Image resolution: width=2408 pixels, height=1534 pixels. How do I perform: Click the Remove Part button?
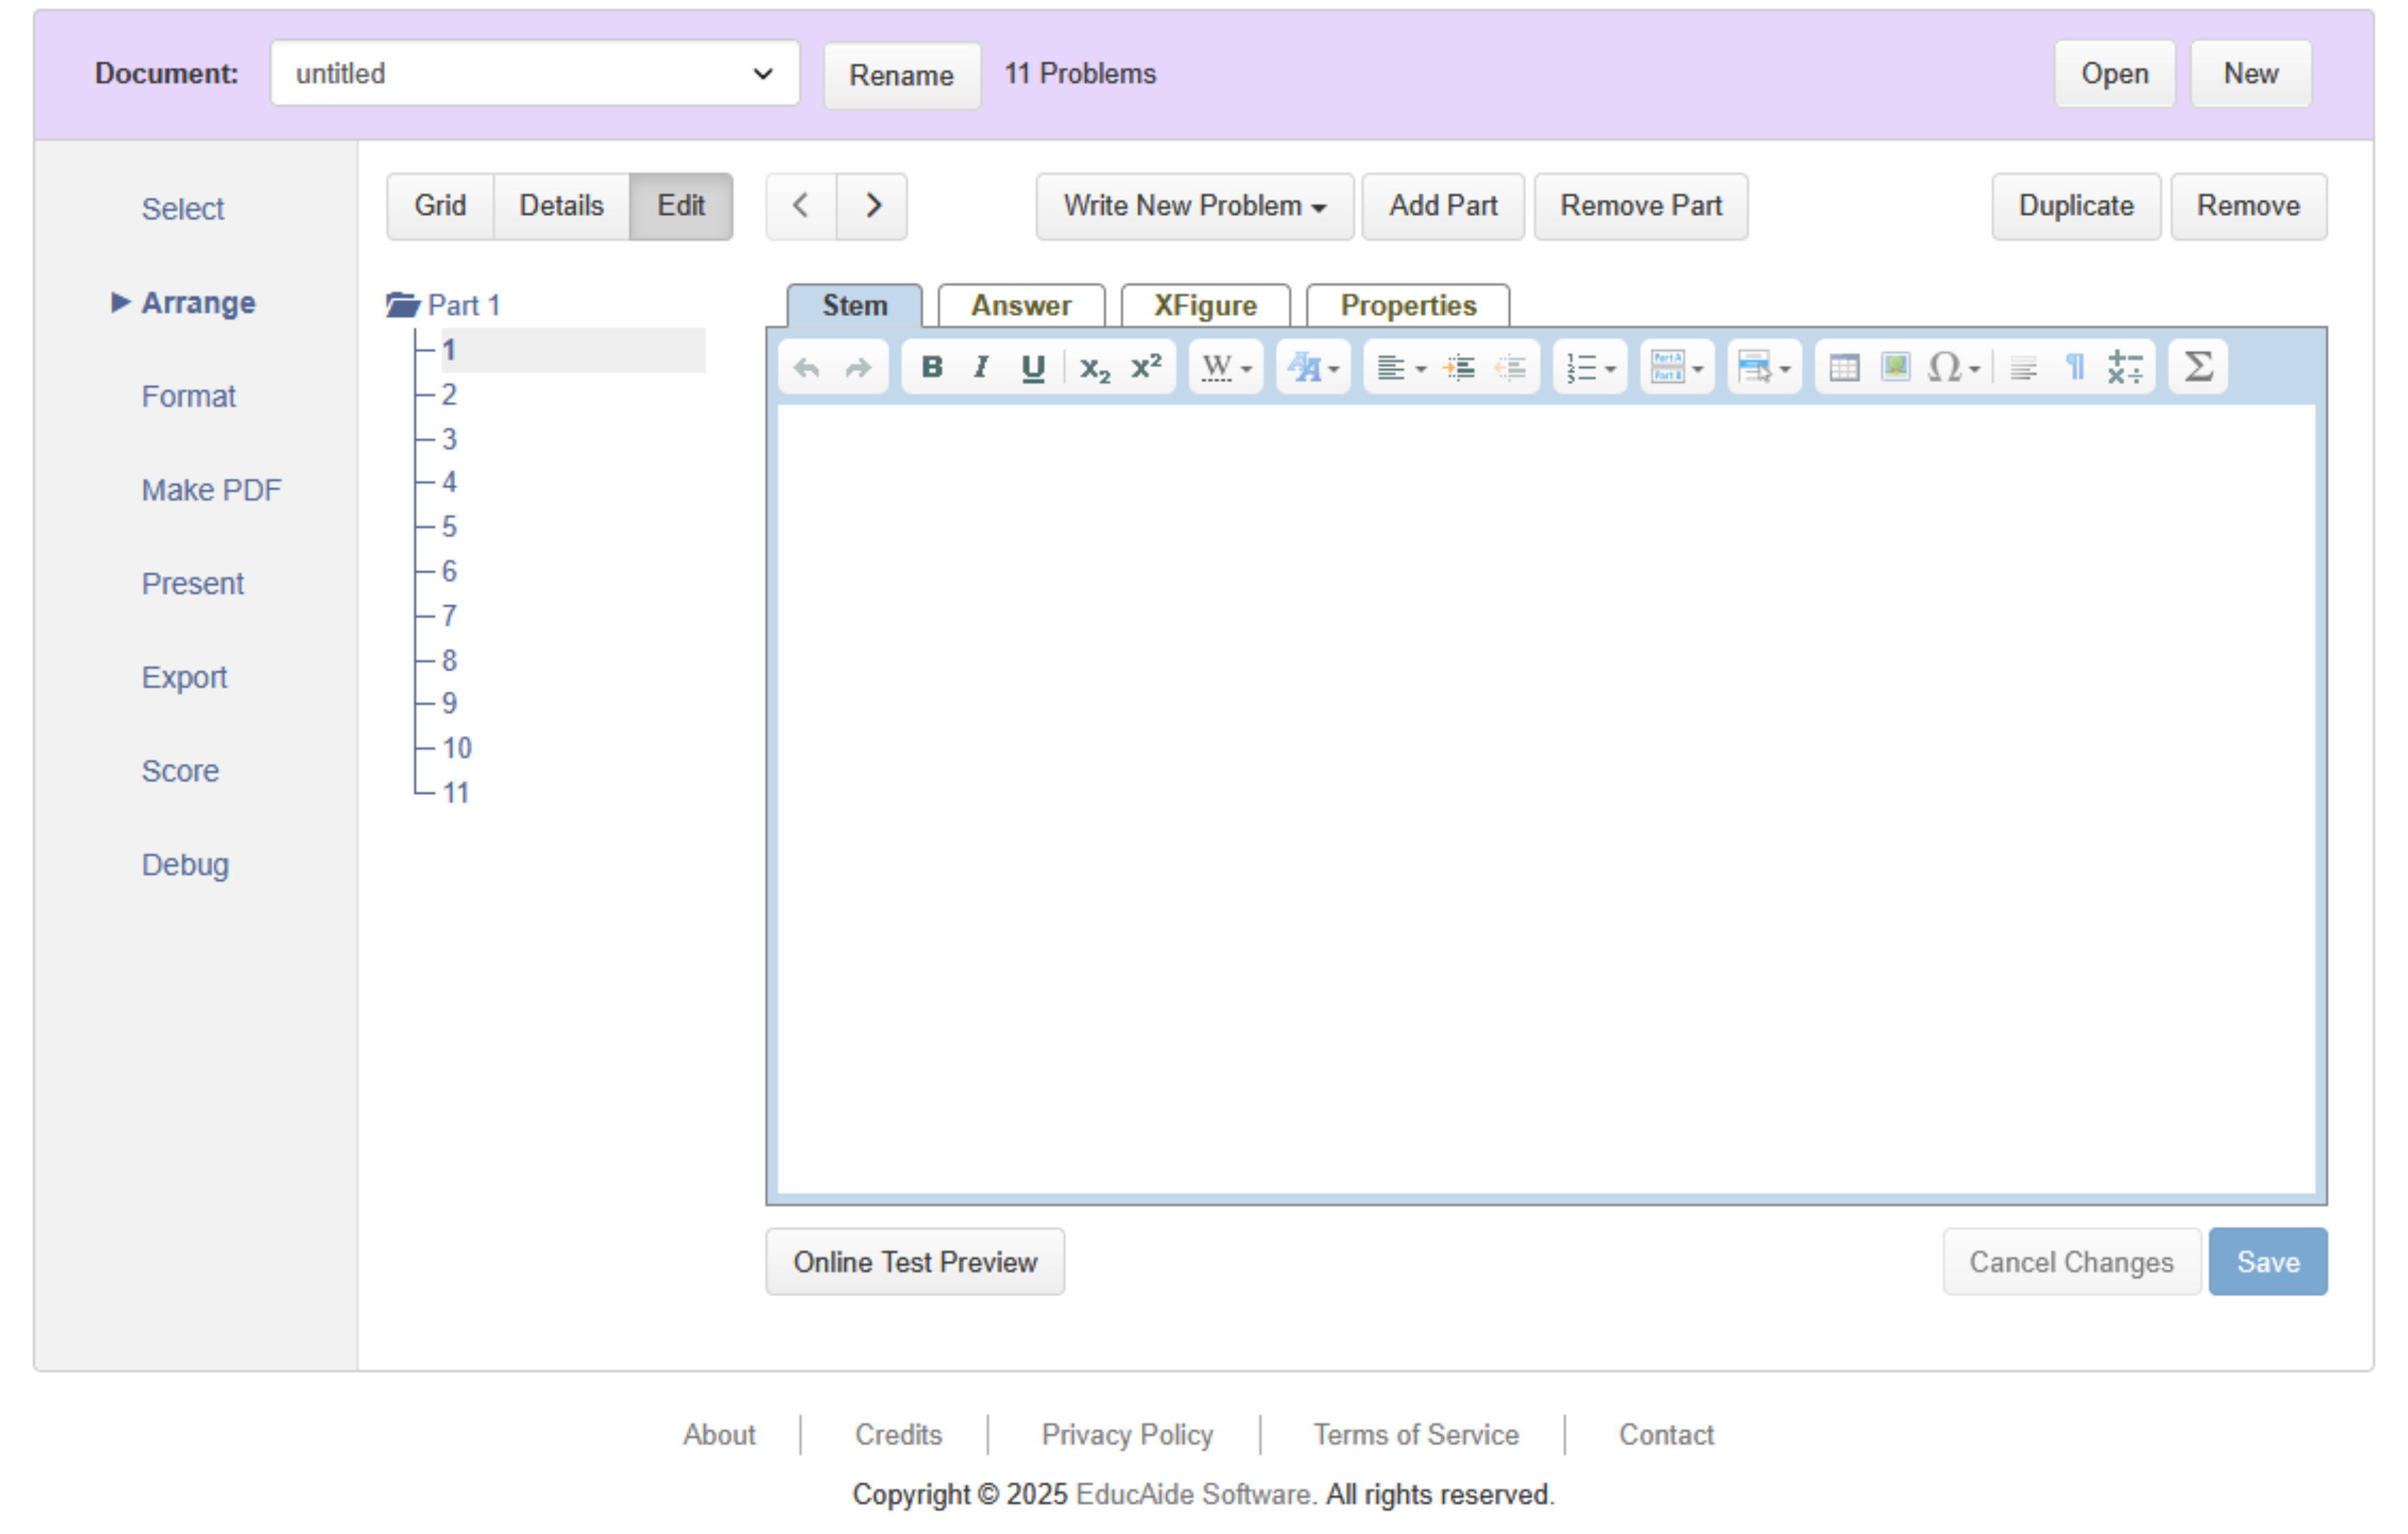pyautogui.click(x=1641, y=206)
